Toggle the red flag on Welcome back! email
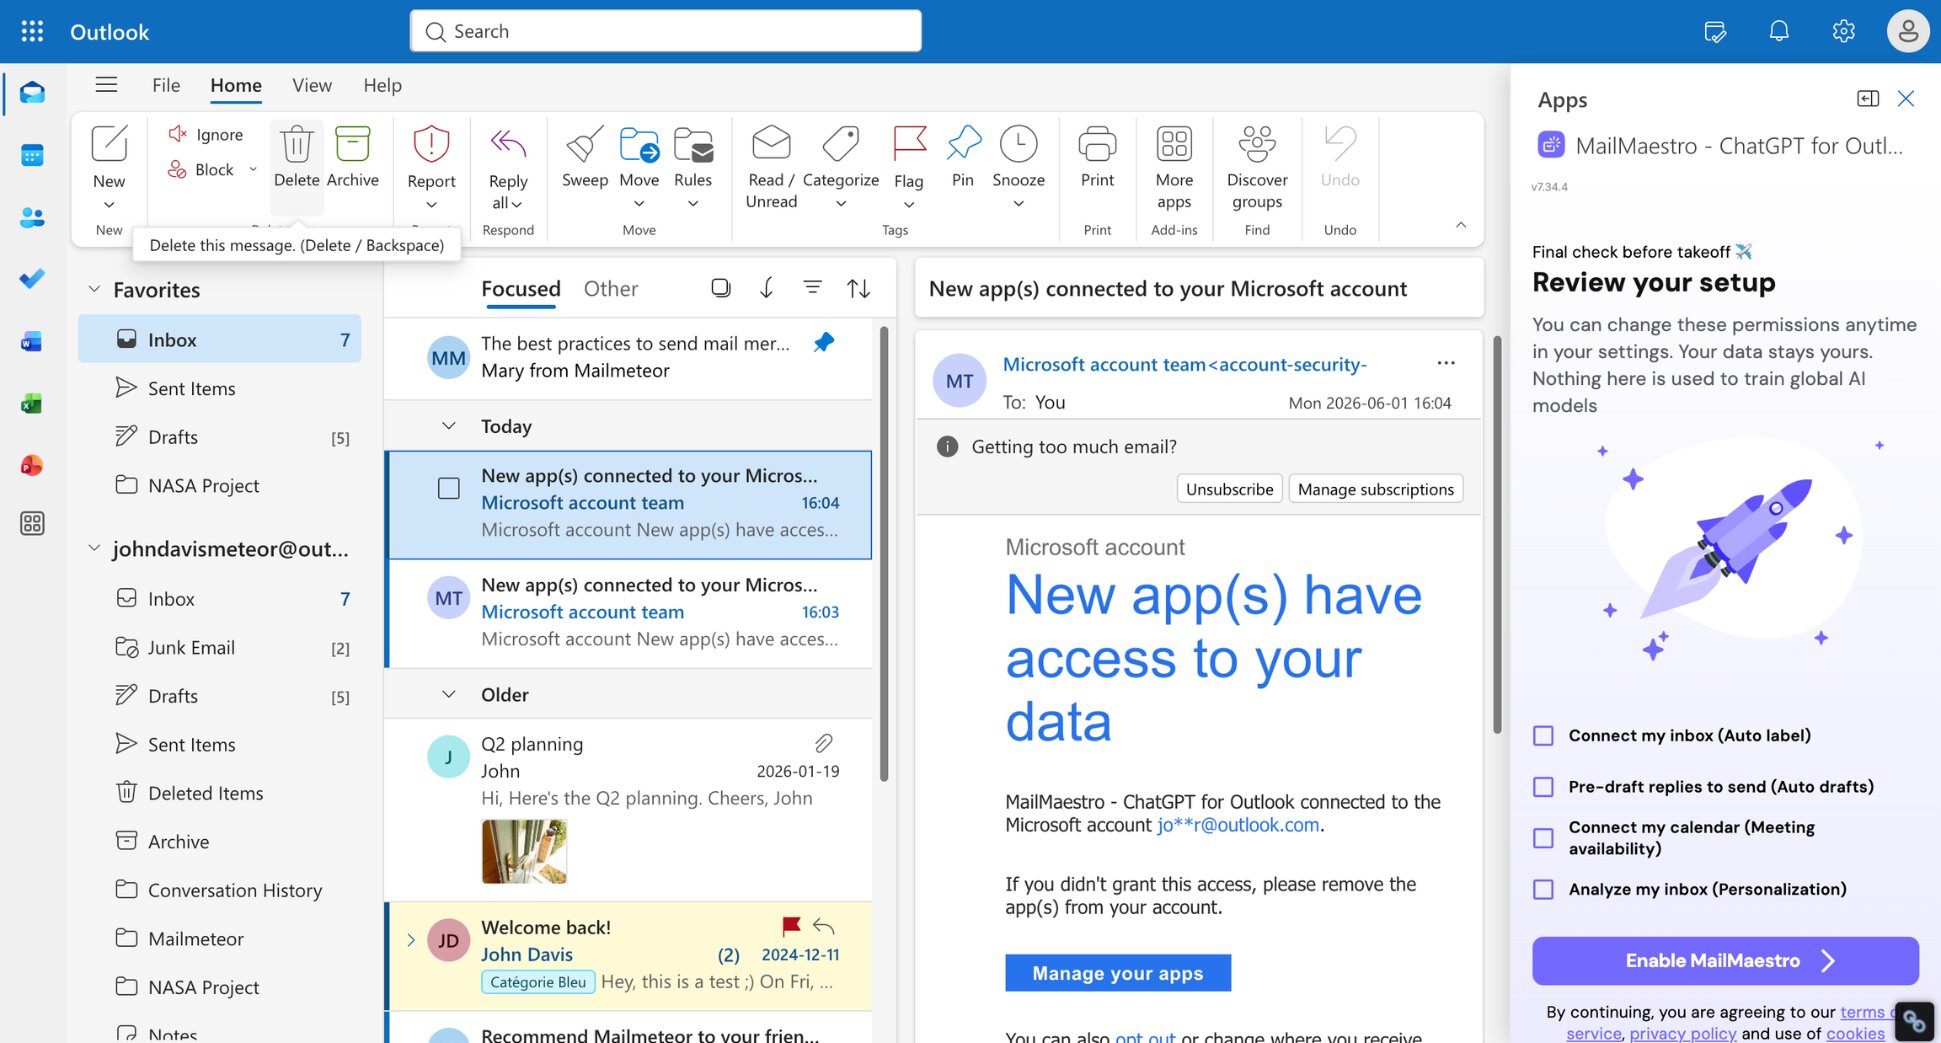The width and height of the screenshot is (1941, 1043). [791, 926]
